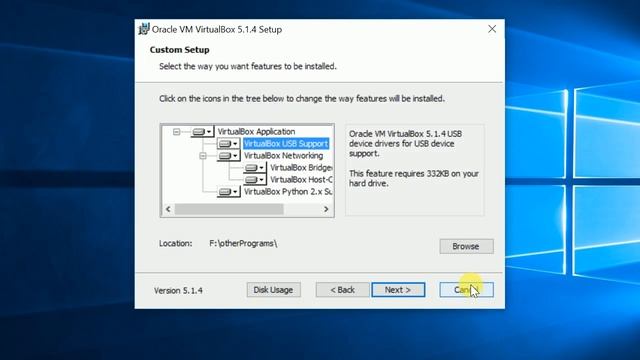Click the Browse button
Image resolution: width=640 pixels, height=360 pixels.
click(467, 246)
